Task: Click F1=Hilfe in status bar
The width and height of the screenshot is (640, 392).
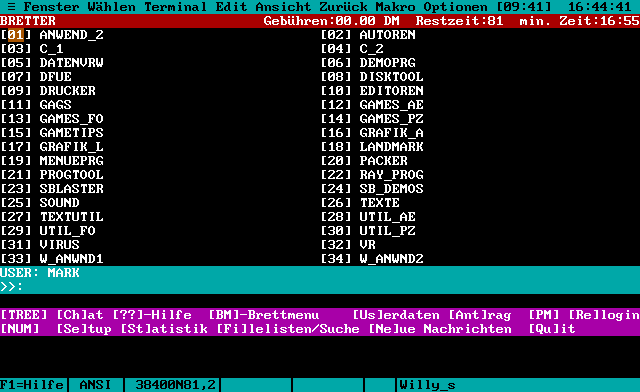Action: (x=32, y=385)
